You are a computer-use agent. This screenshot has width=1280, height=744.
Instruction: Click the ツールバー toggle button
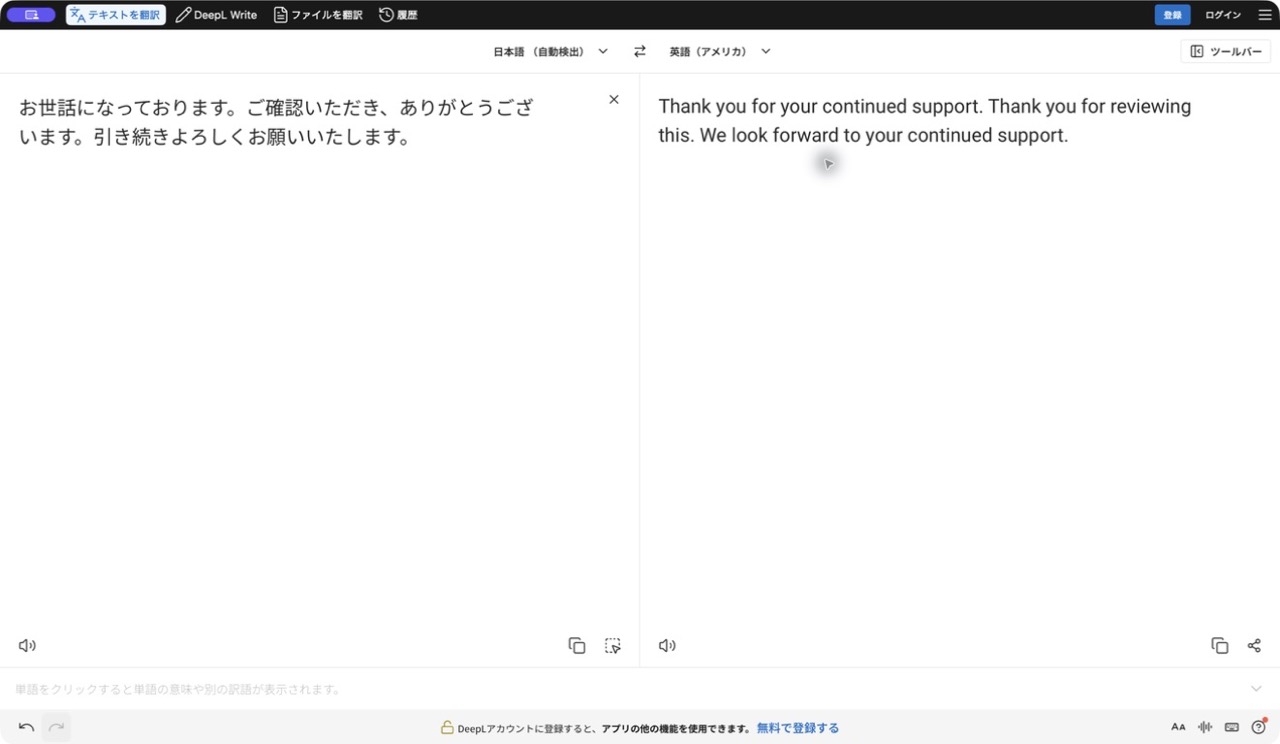point(1226,51)
